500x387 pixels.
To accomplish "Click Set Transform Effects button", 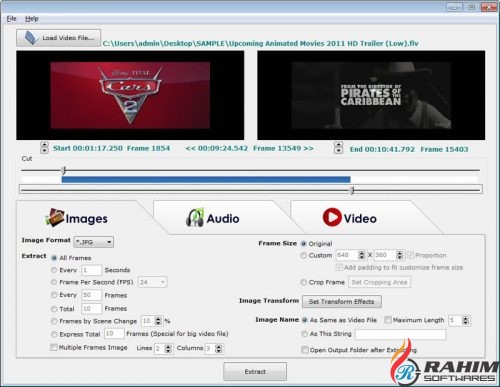I will [342, 302].
